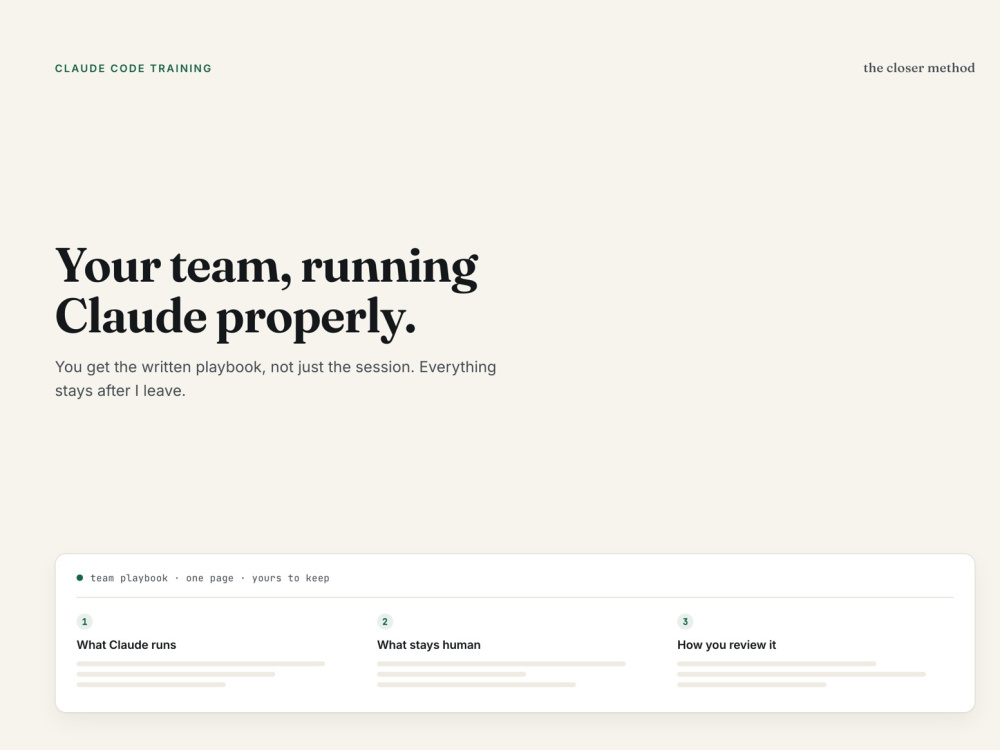Select the 'How you review it' heading

[x=726, y=645]
